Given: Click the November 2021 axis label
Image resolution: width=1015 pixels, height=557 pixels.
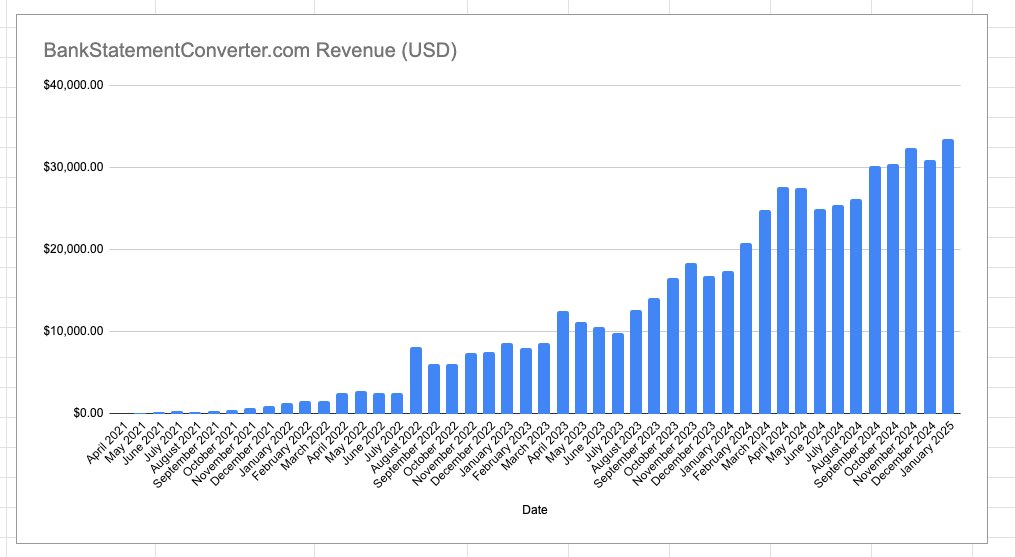Looking at the screenshot, I should coord(223,454).
